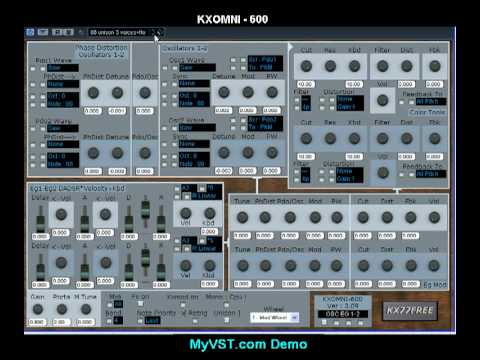The image size is (480, 360).
Task: Click the filter 1 Kbd knob
Action: click(x=354, y=66)
